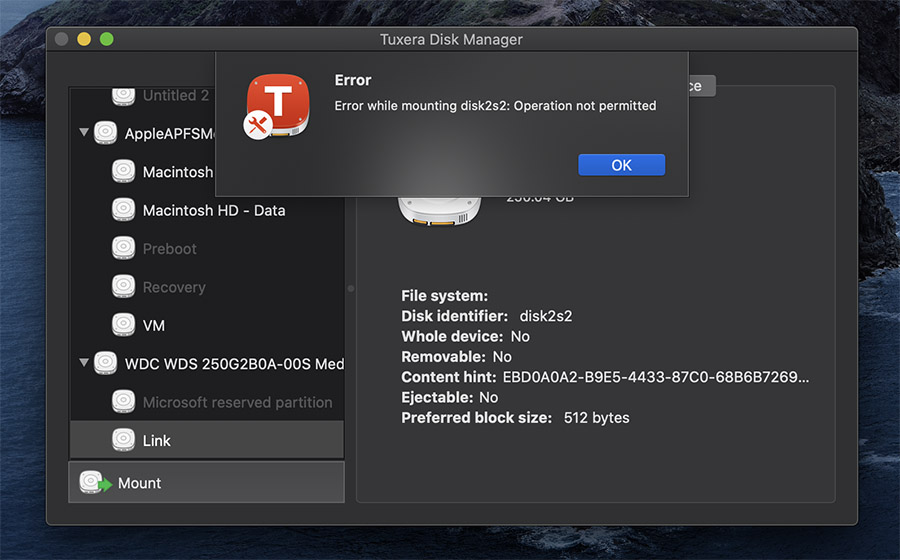
Task: Collapse the WDC WDS 250G2B0A-00S disk group
Action: tap(84, 363)
